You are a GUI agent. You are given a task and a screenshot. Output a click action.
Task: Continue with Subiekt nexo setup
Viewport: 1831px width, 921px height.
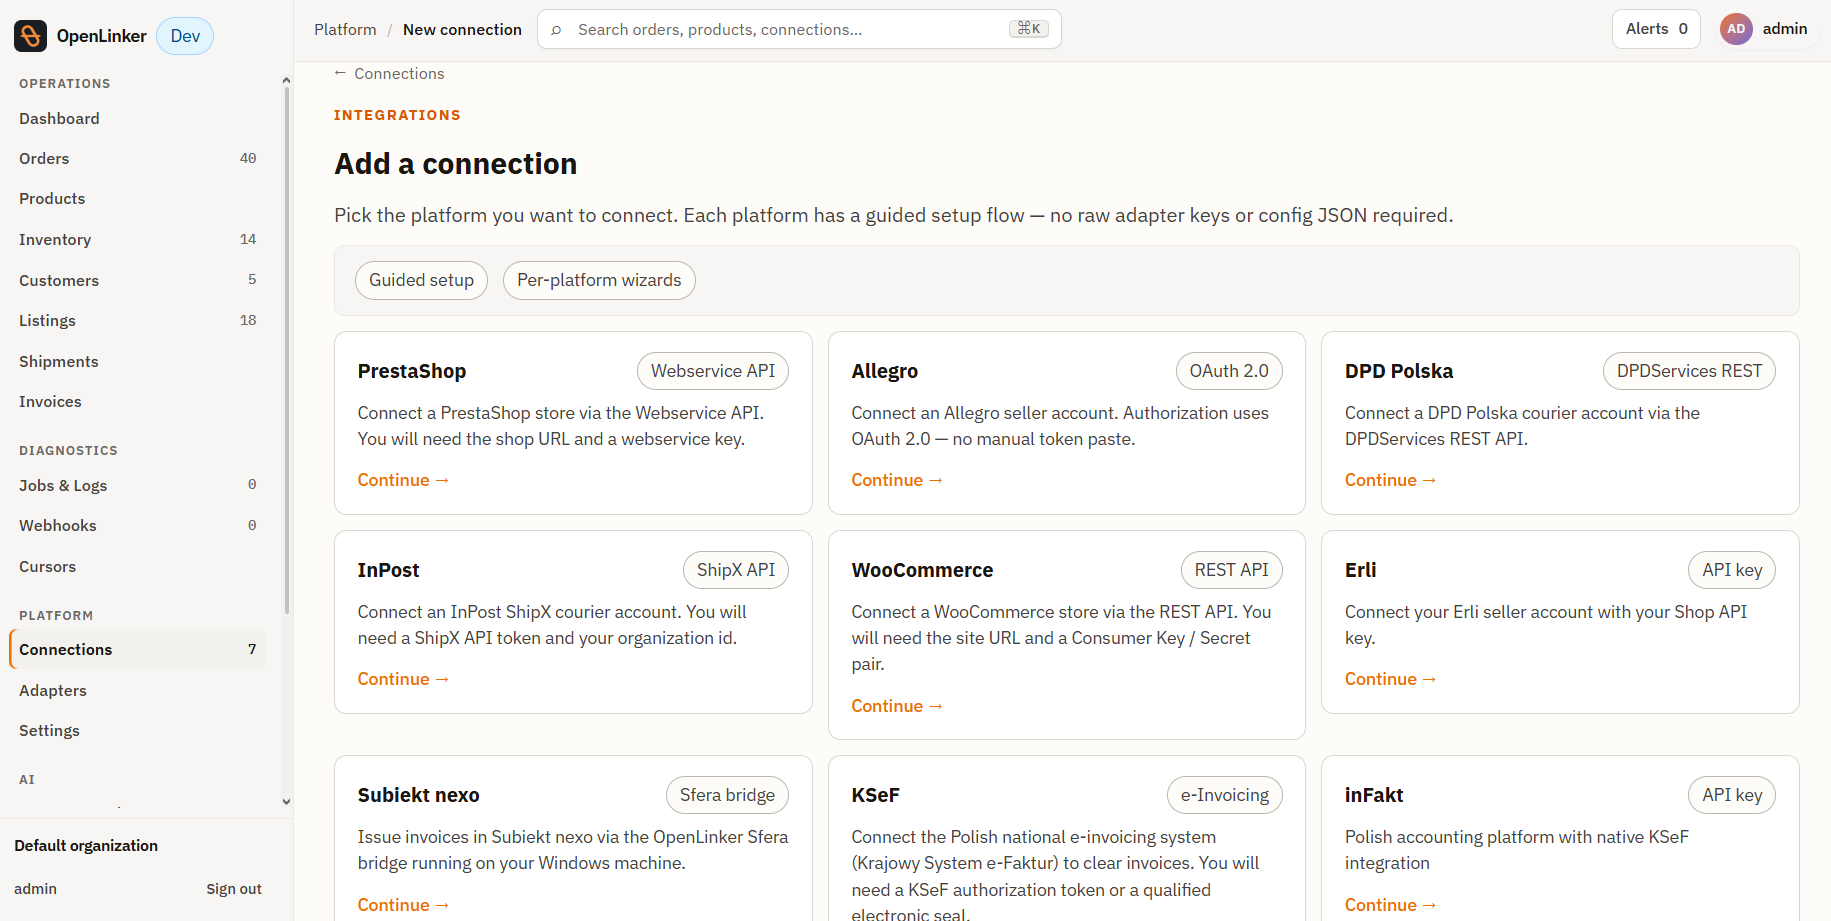(404, 905)
